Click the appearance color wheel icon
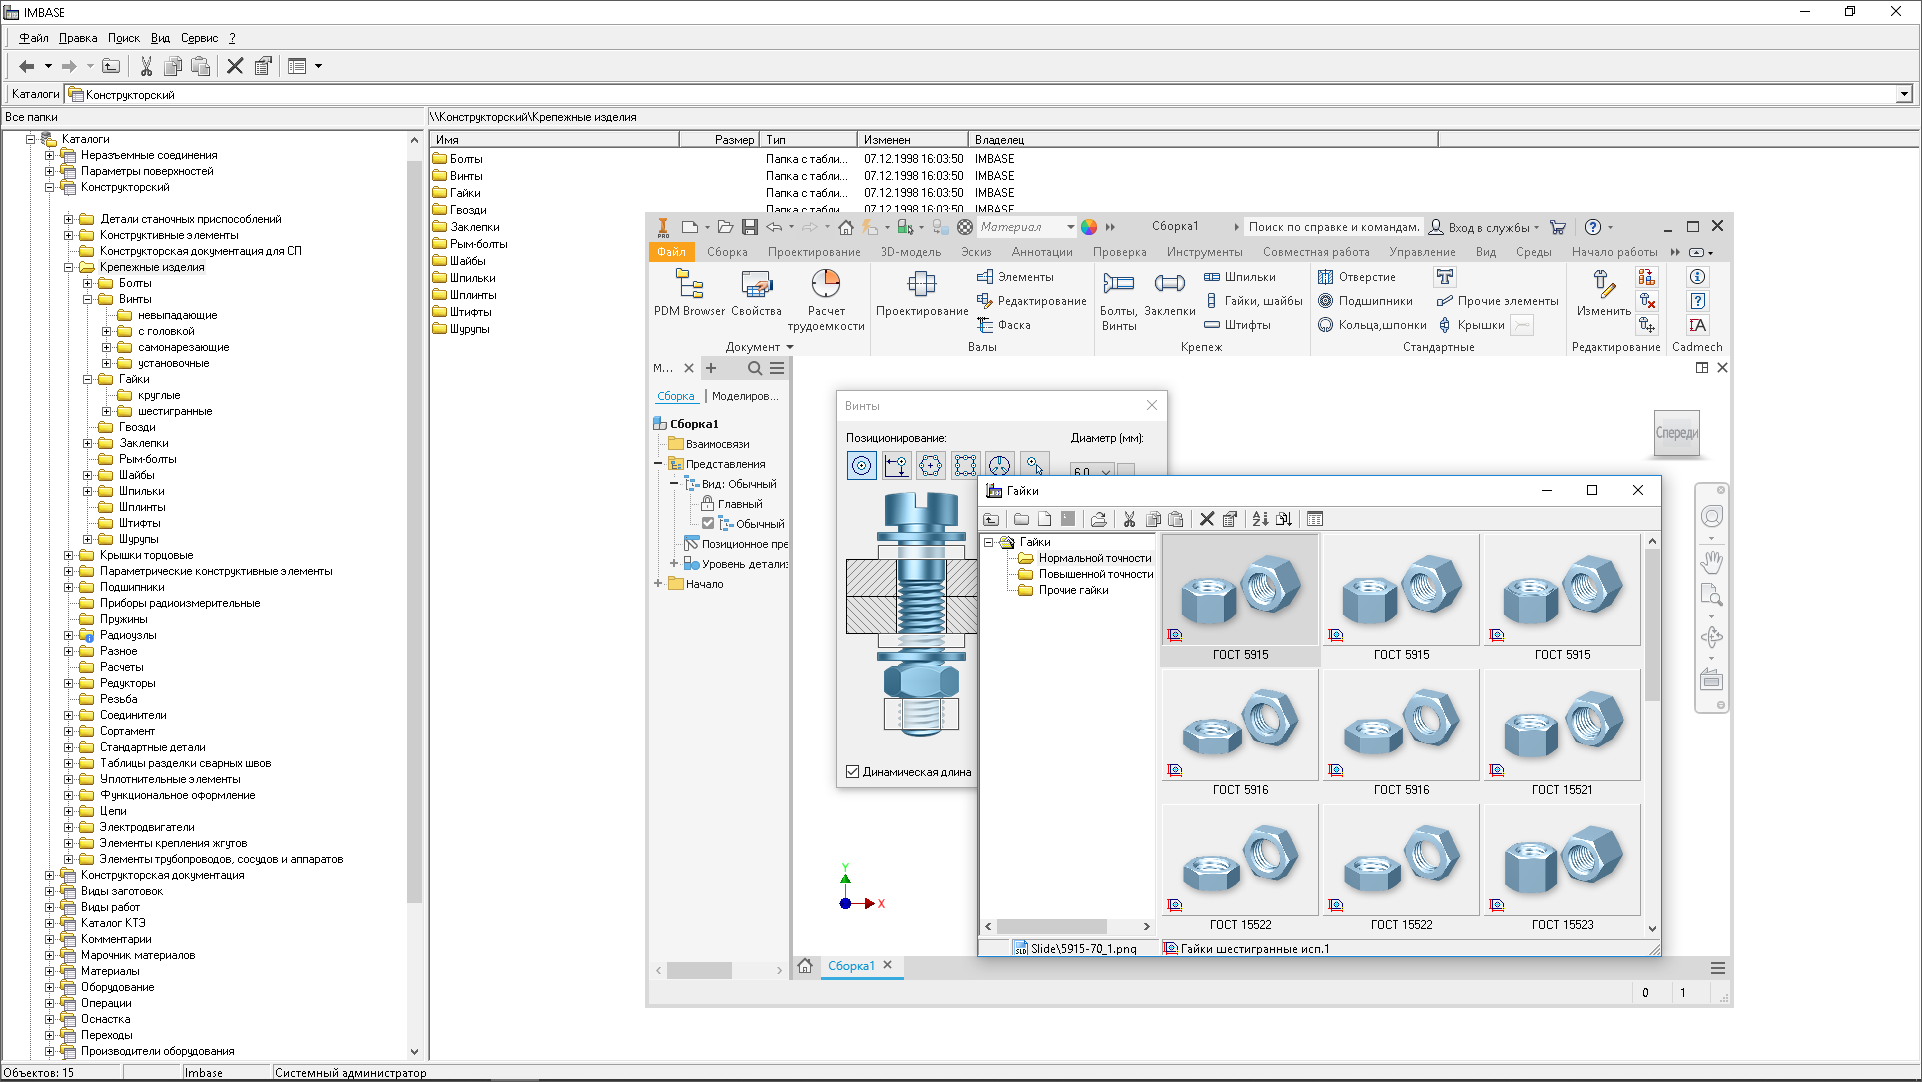 pos(1089,227)
